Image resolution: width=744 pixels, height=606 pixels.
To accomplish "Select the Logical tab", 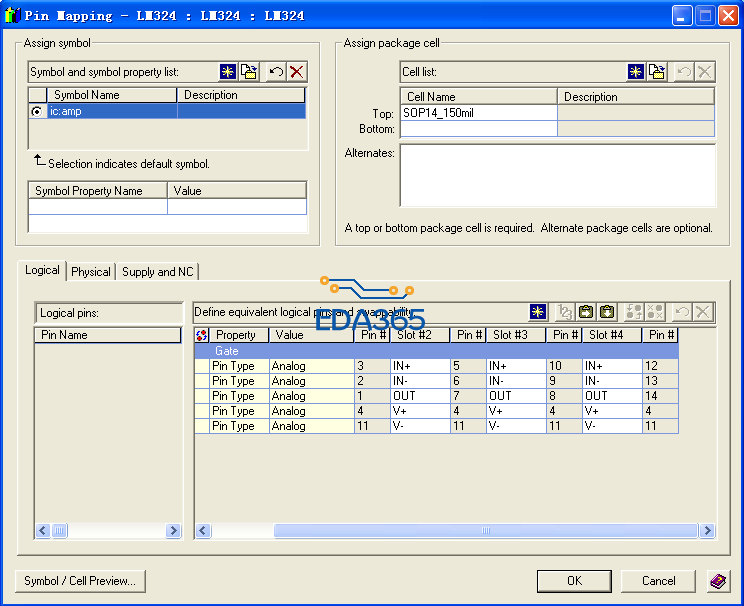I will [43, 271].
